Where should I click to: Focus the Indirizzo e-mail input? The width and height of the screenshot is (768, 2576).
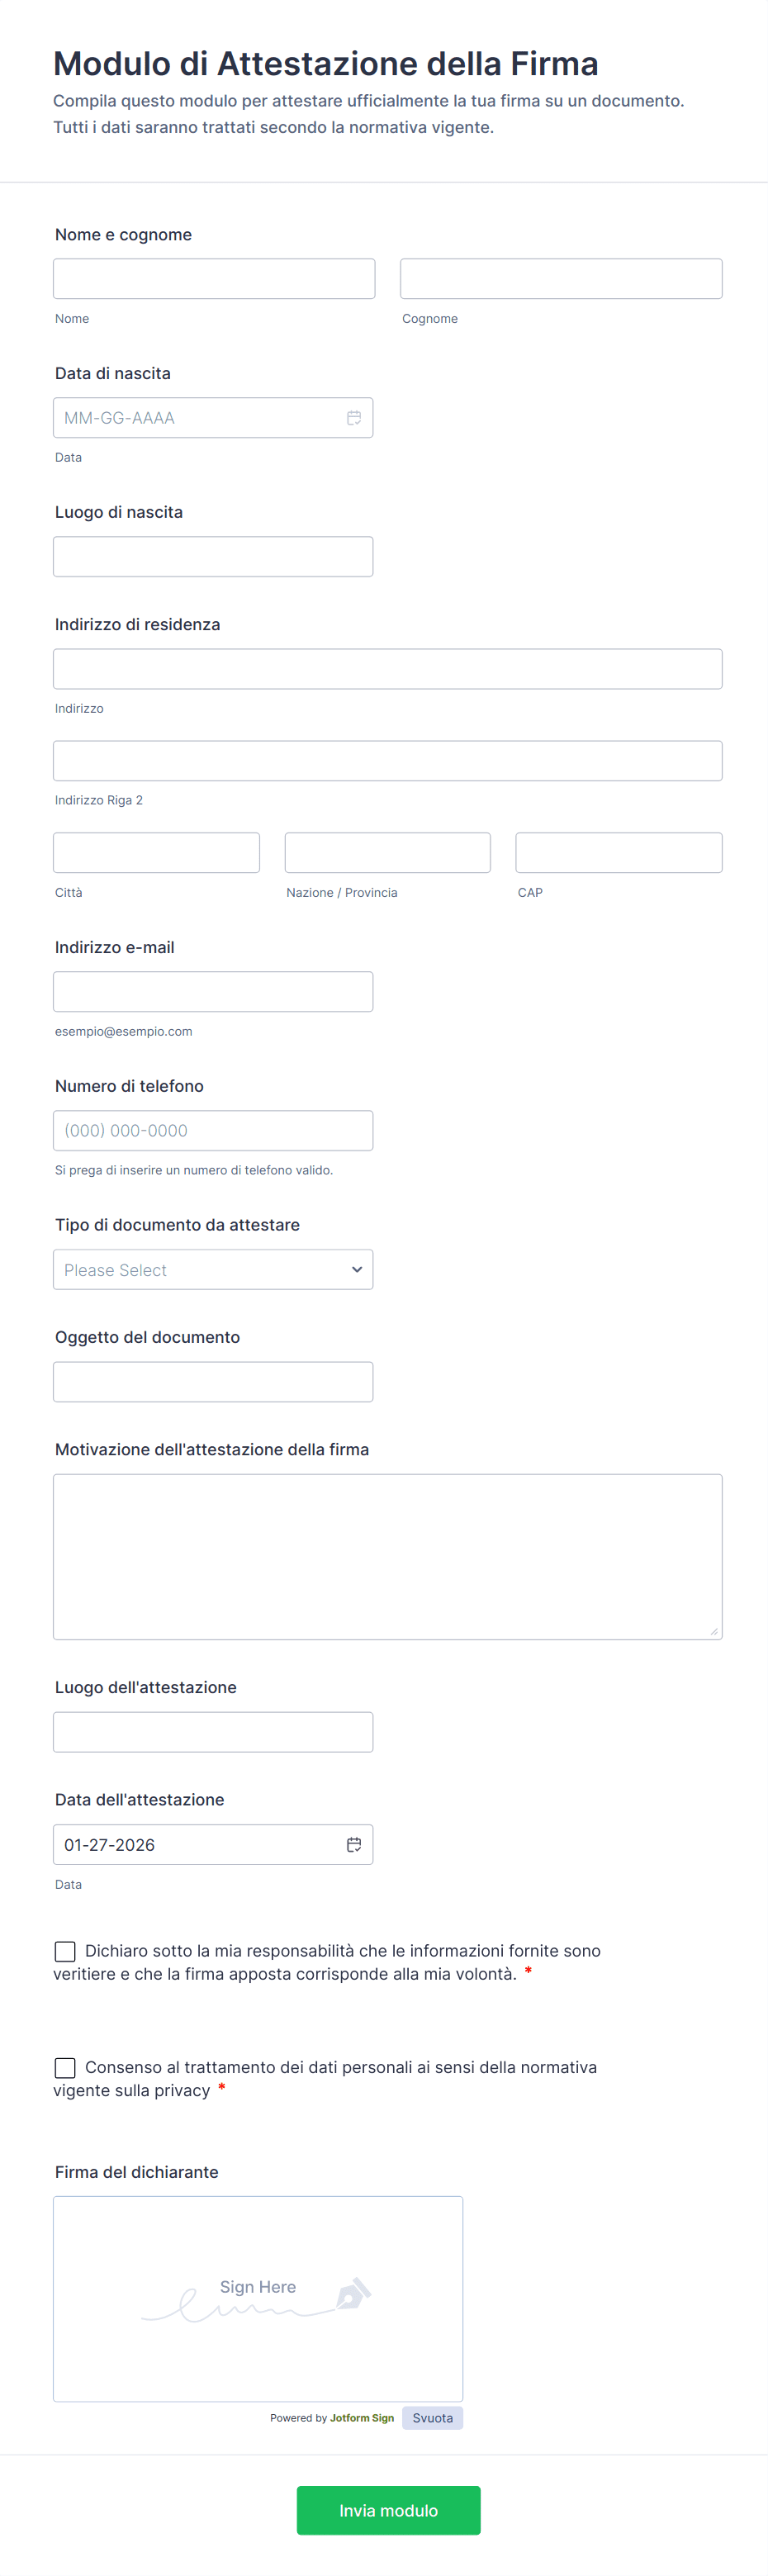(x=213, y=992)
